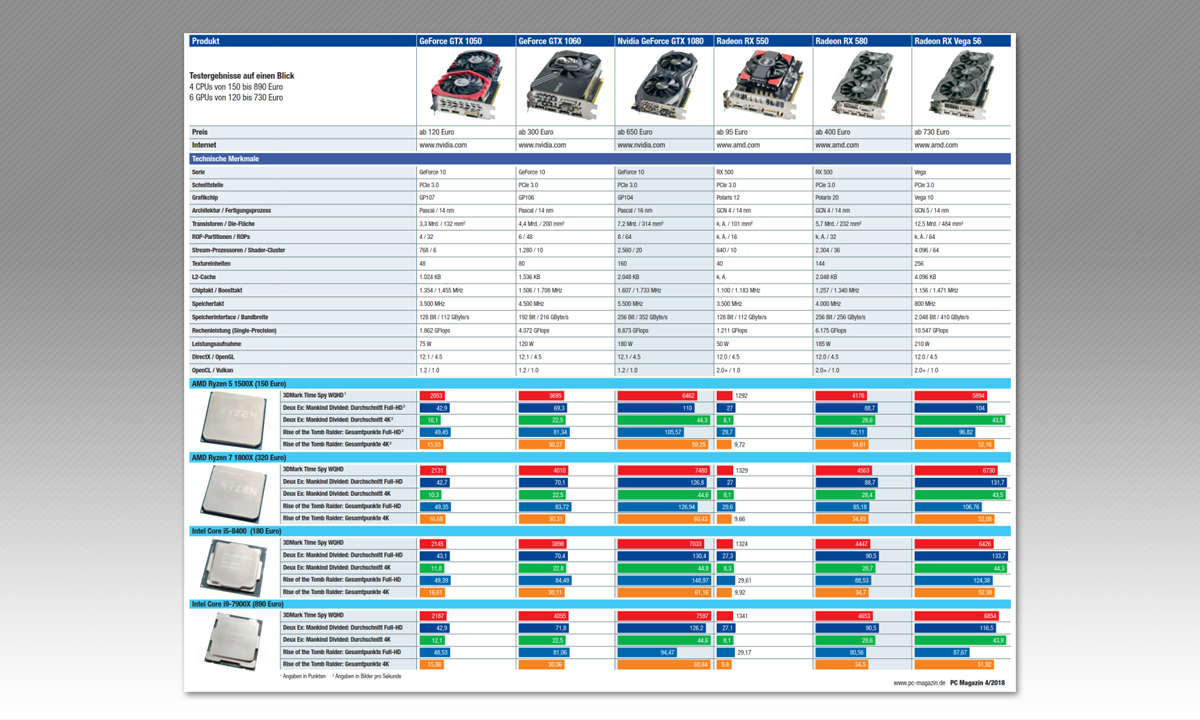Click the "Grafikchip" row label
This screenshot has height=720, width=1200.
click(203, 198)
